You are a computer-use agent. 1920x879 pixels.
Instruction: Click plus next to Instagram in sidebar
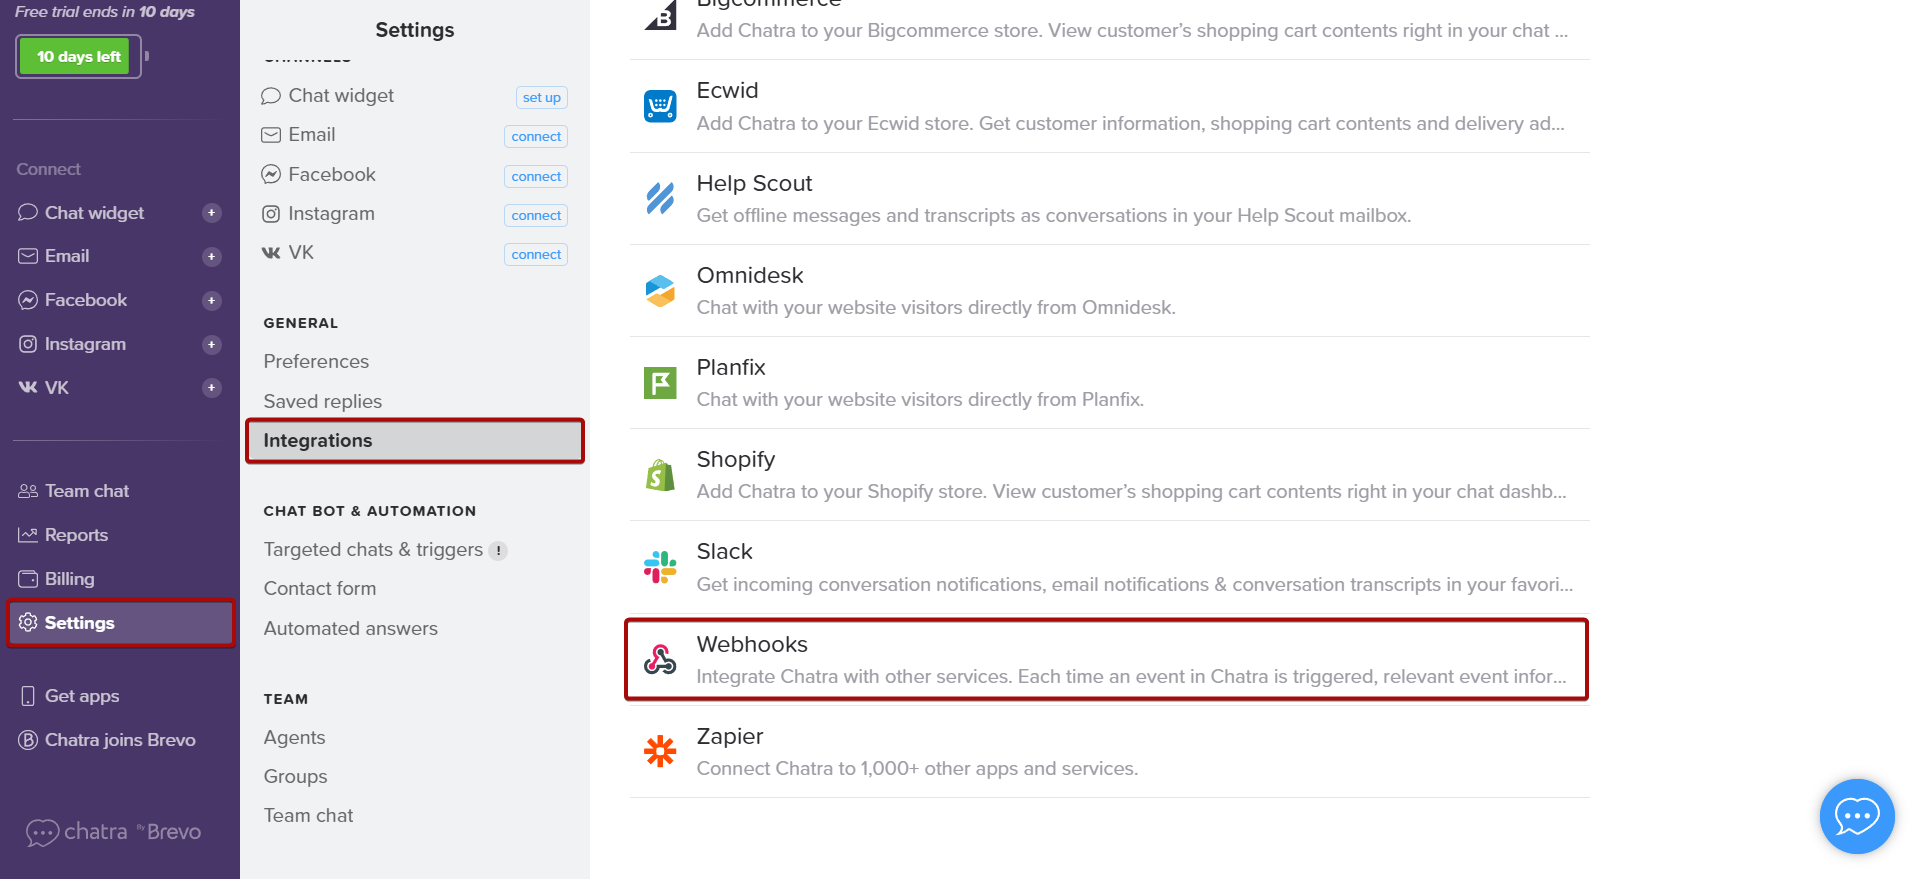(x=211, y=344)
